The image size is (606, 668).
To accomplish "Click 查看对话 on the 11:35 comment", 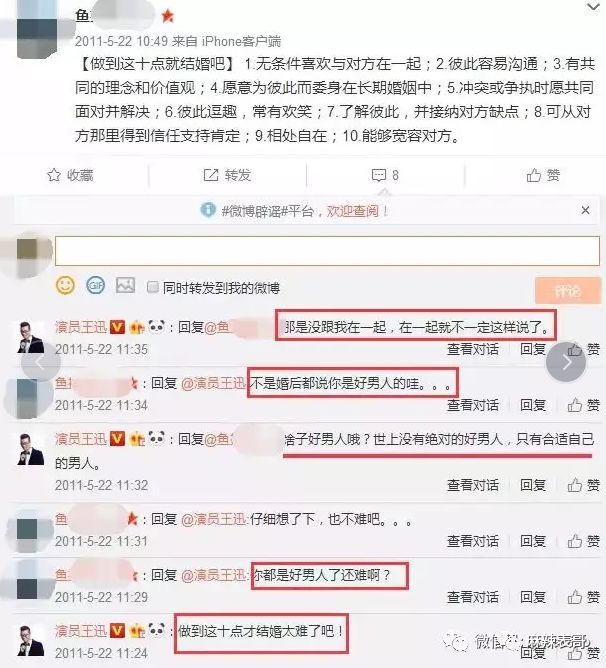I will (x=473, y=349).
